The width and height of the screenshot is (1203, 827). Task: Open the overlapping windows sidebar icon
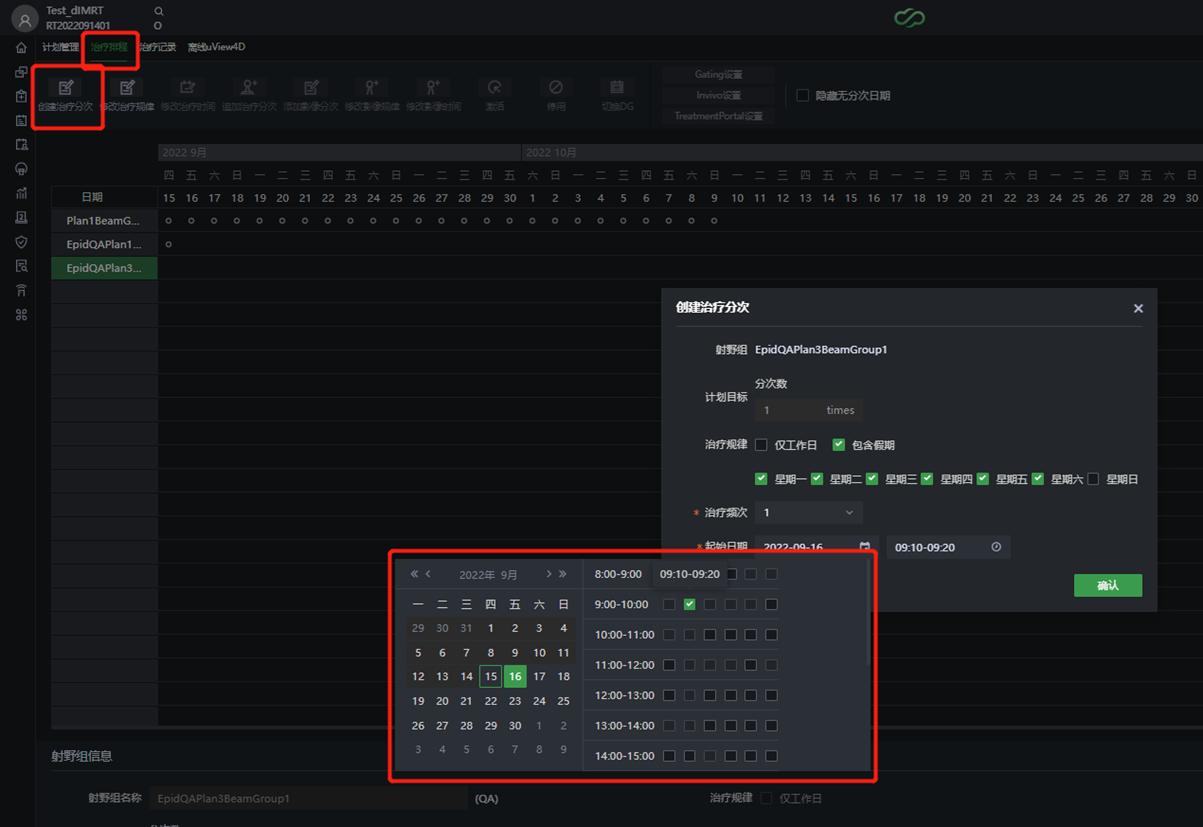[21, 72]
